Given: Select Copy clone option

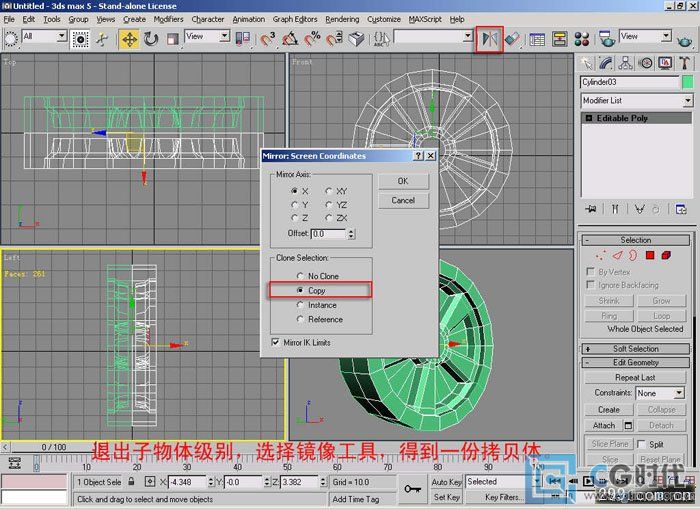Looking at the screenshot, I should tap(300, 290).
